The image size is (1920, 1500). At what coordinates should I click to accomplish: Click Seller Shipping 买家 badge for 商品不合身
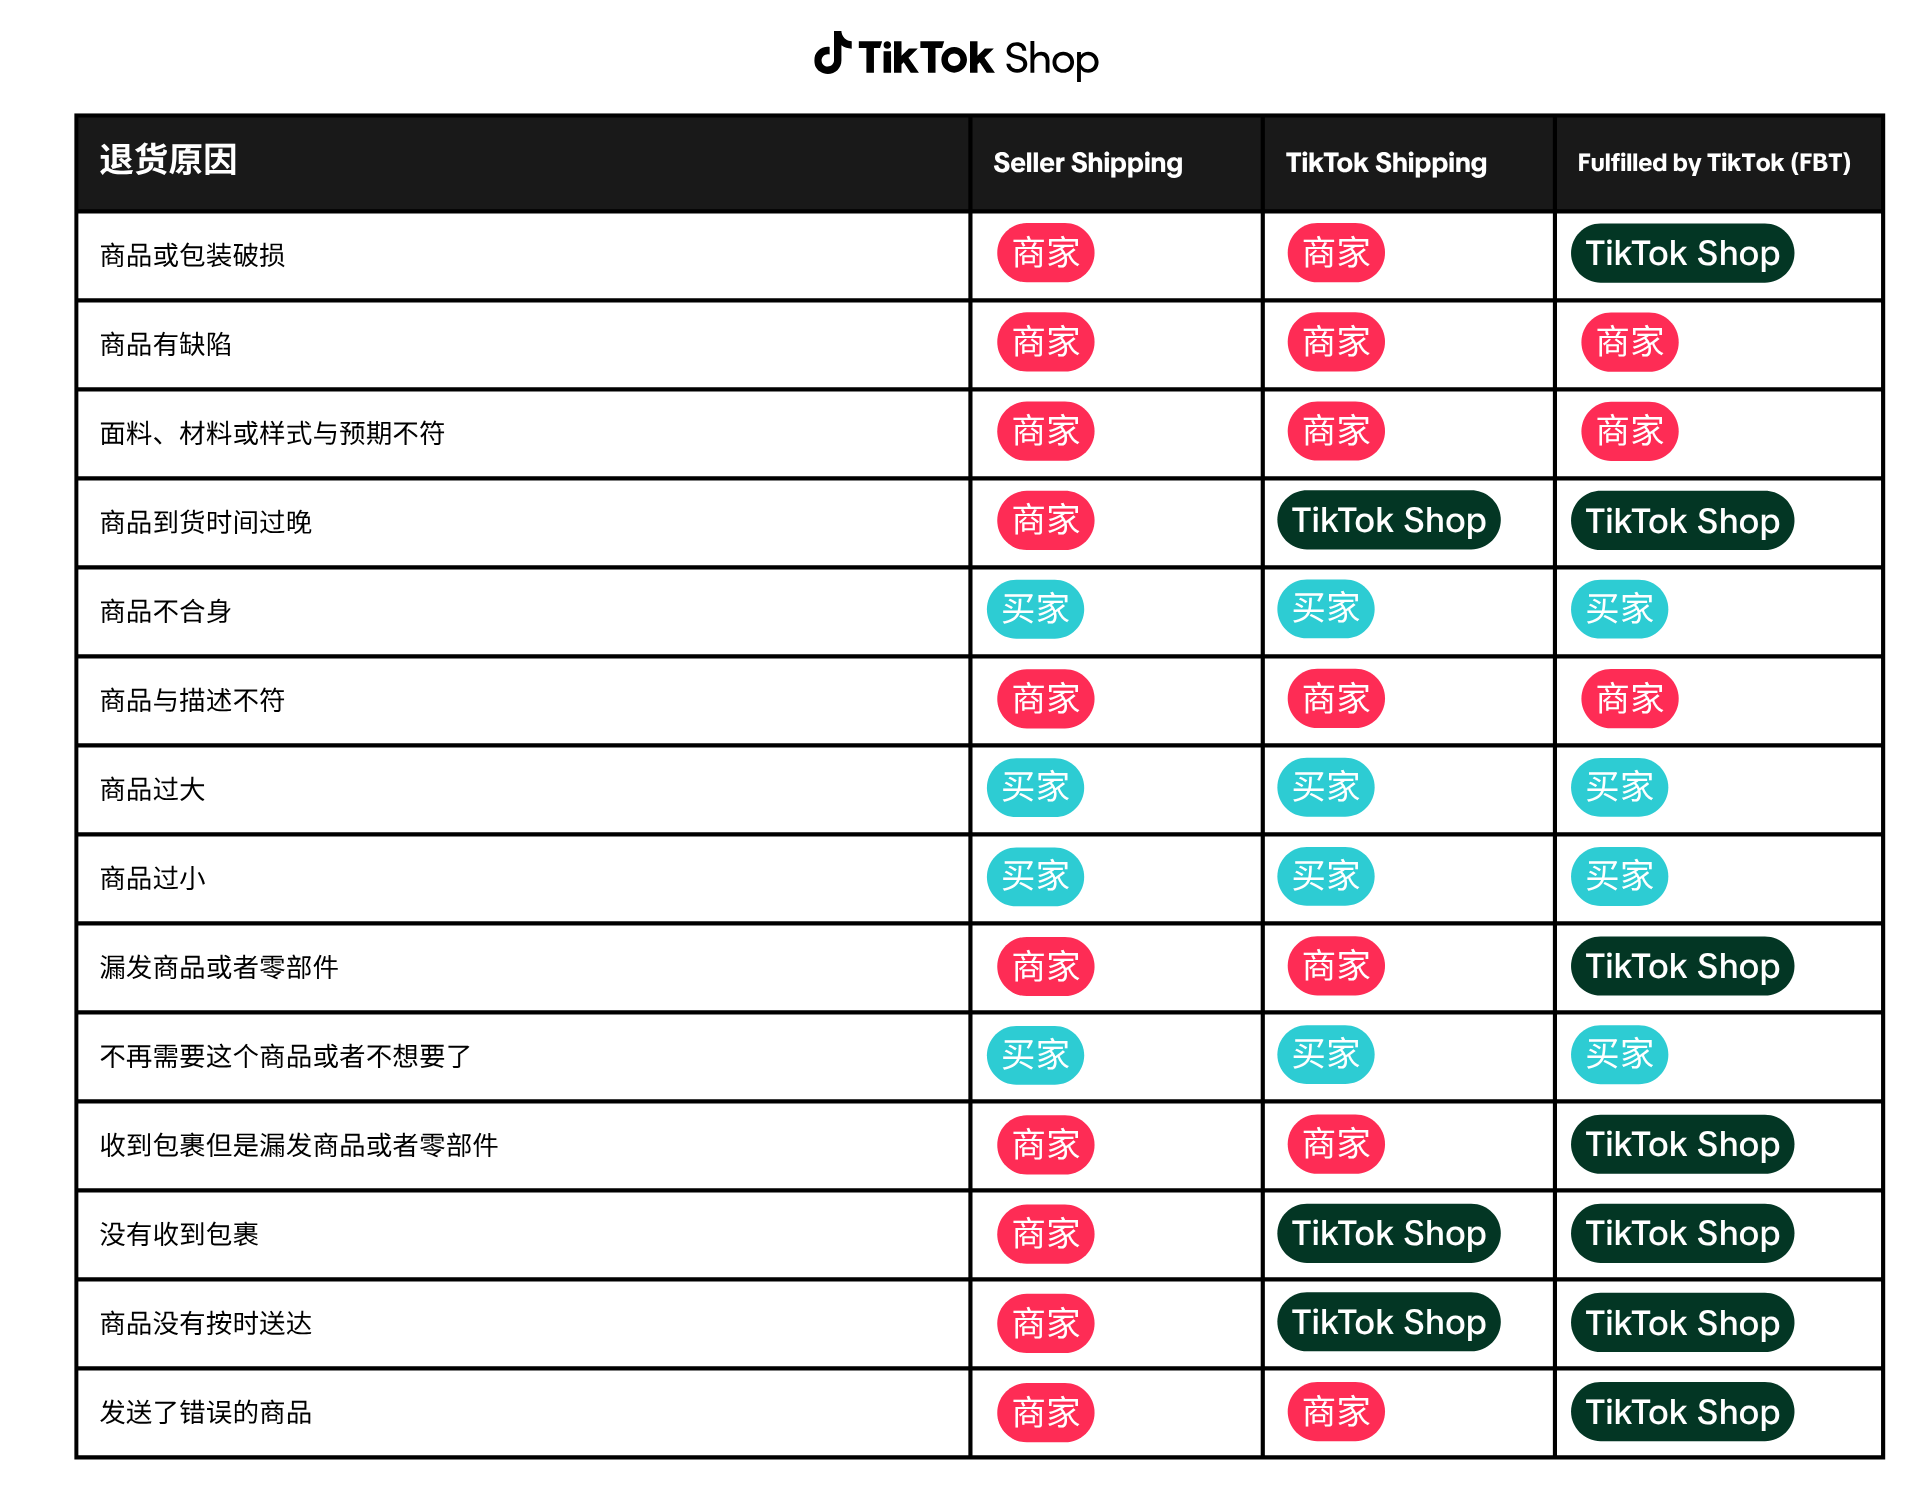click(x=1035, y=610)
